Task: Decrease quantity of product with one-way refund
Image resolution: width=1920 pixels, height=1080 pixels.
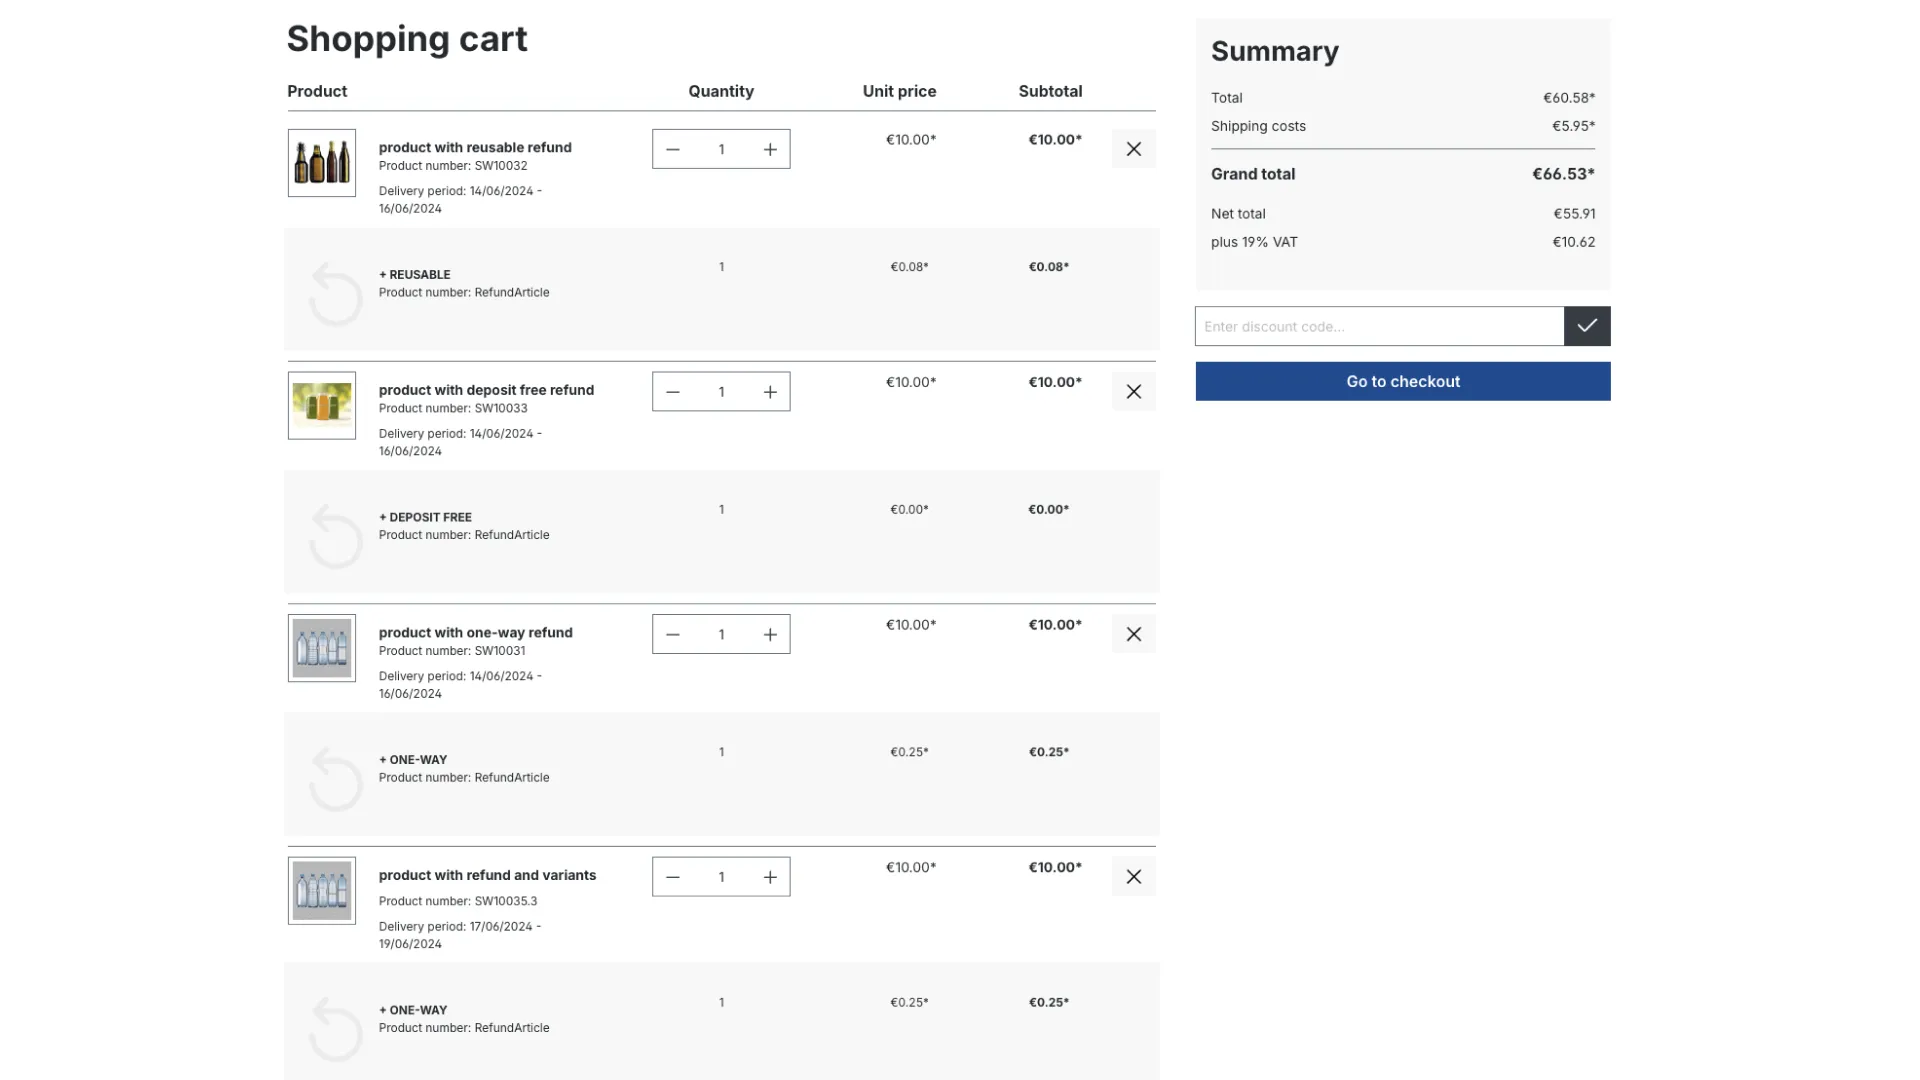Action: point(672,633)
